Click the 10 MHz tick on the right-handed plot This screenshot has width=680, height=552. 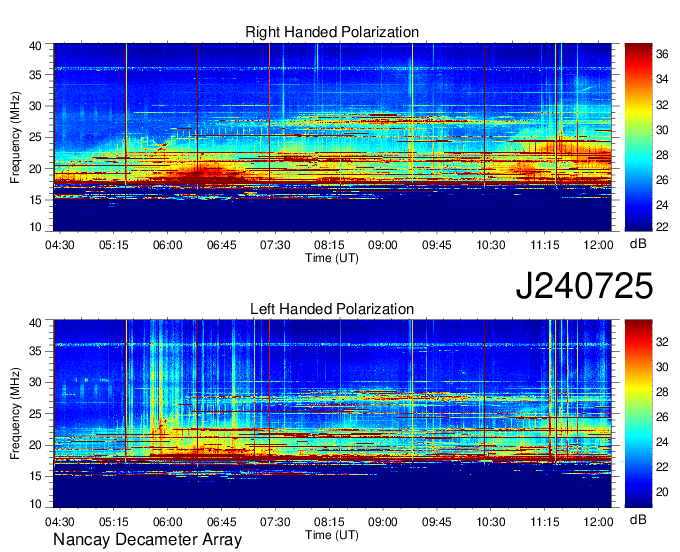[x=36, y=227]
